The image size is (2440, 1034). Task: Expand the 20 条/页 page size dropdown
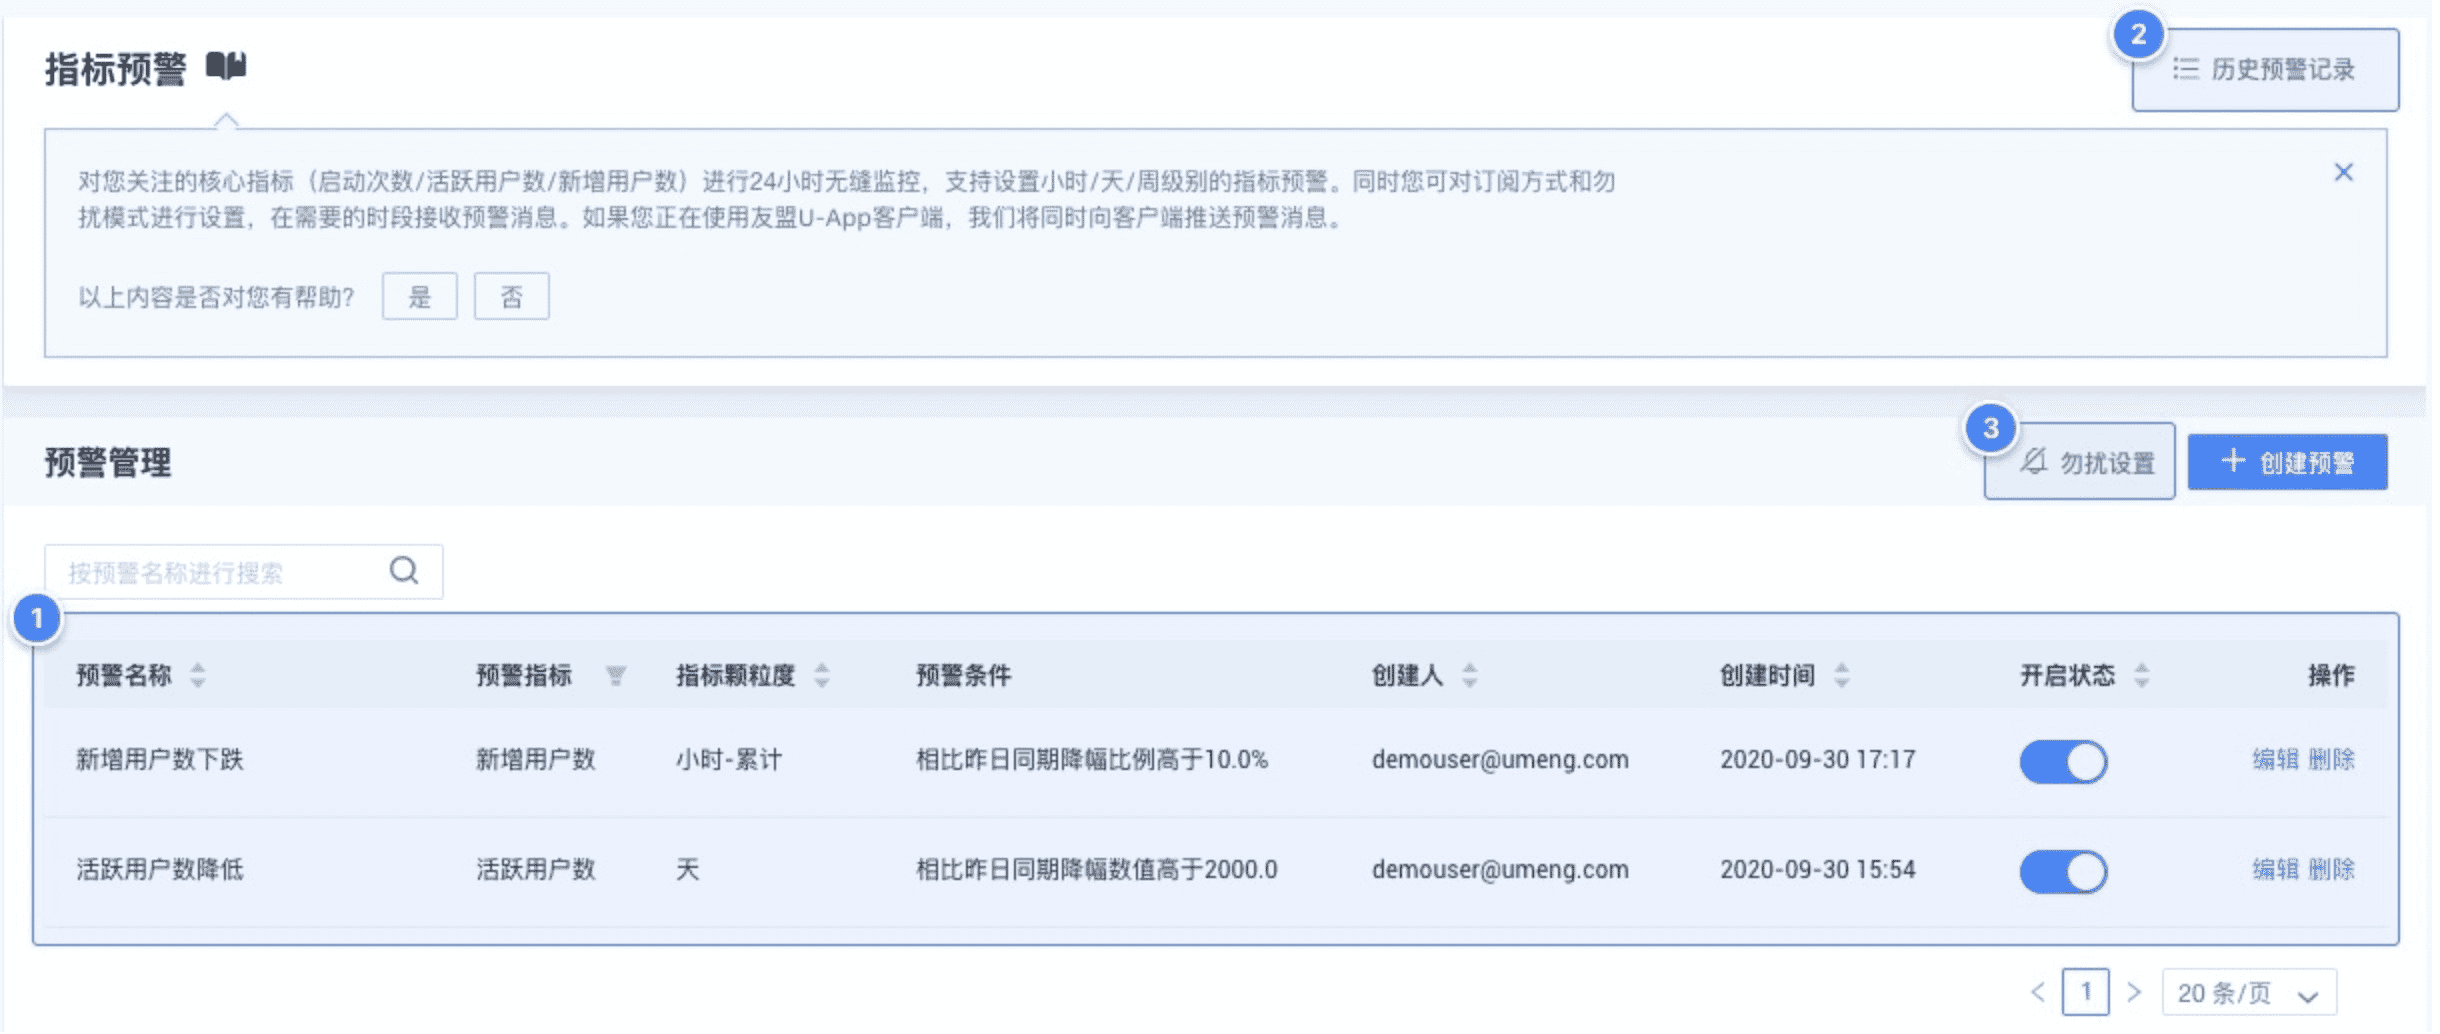2249,993
